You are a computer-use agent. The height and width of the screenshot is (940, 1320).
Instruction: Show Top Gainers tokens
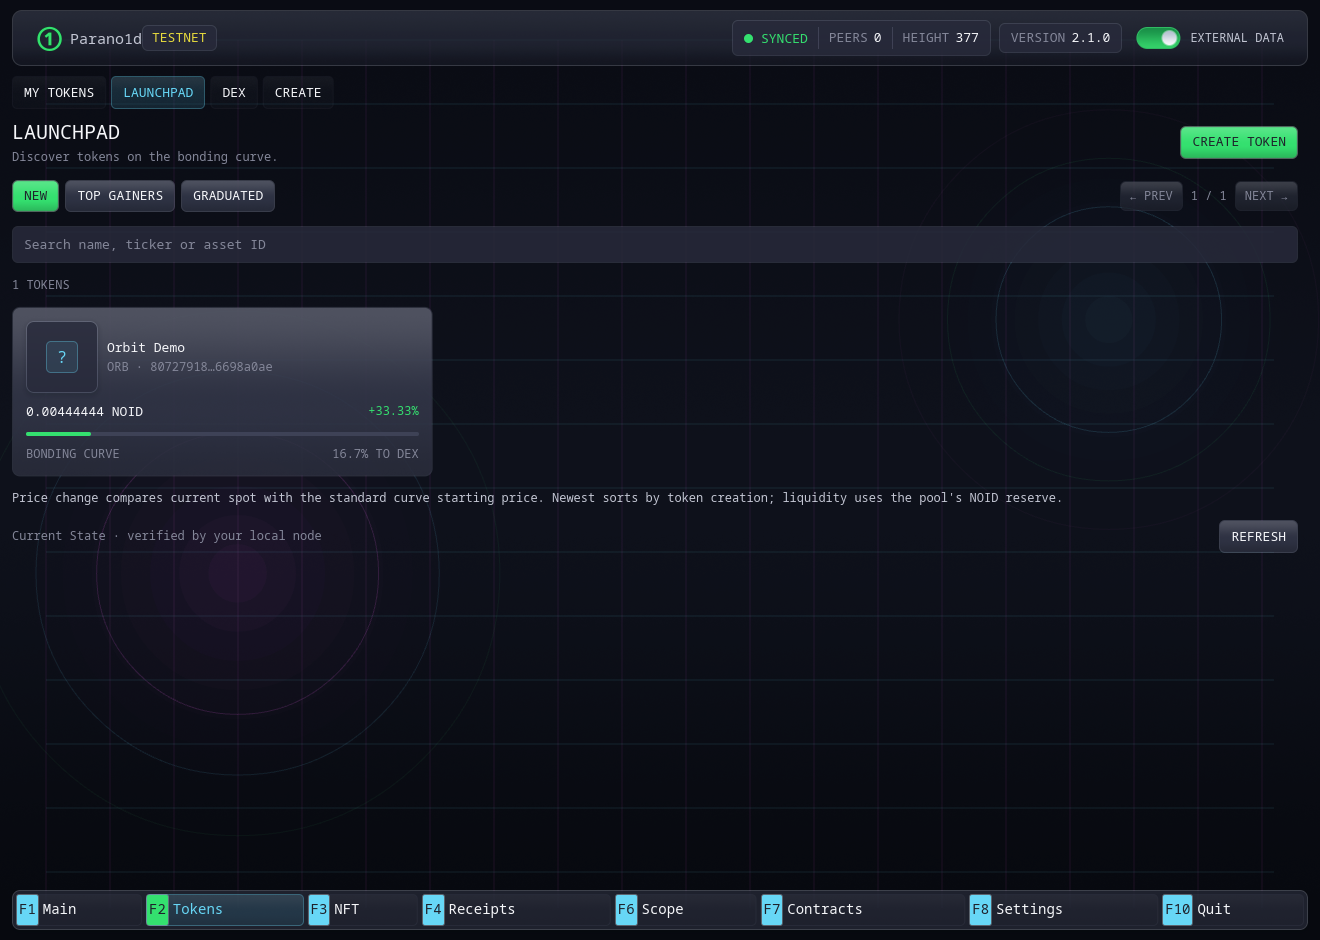point(120,196)
